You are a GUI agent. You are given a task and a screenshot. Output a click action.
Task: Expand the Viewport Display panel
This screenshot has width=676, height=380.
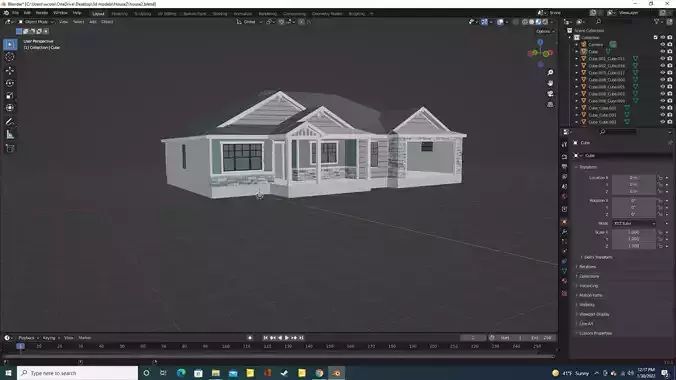(593, 314)
